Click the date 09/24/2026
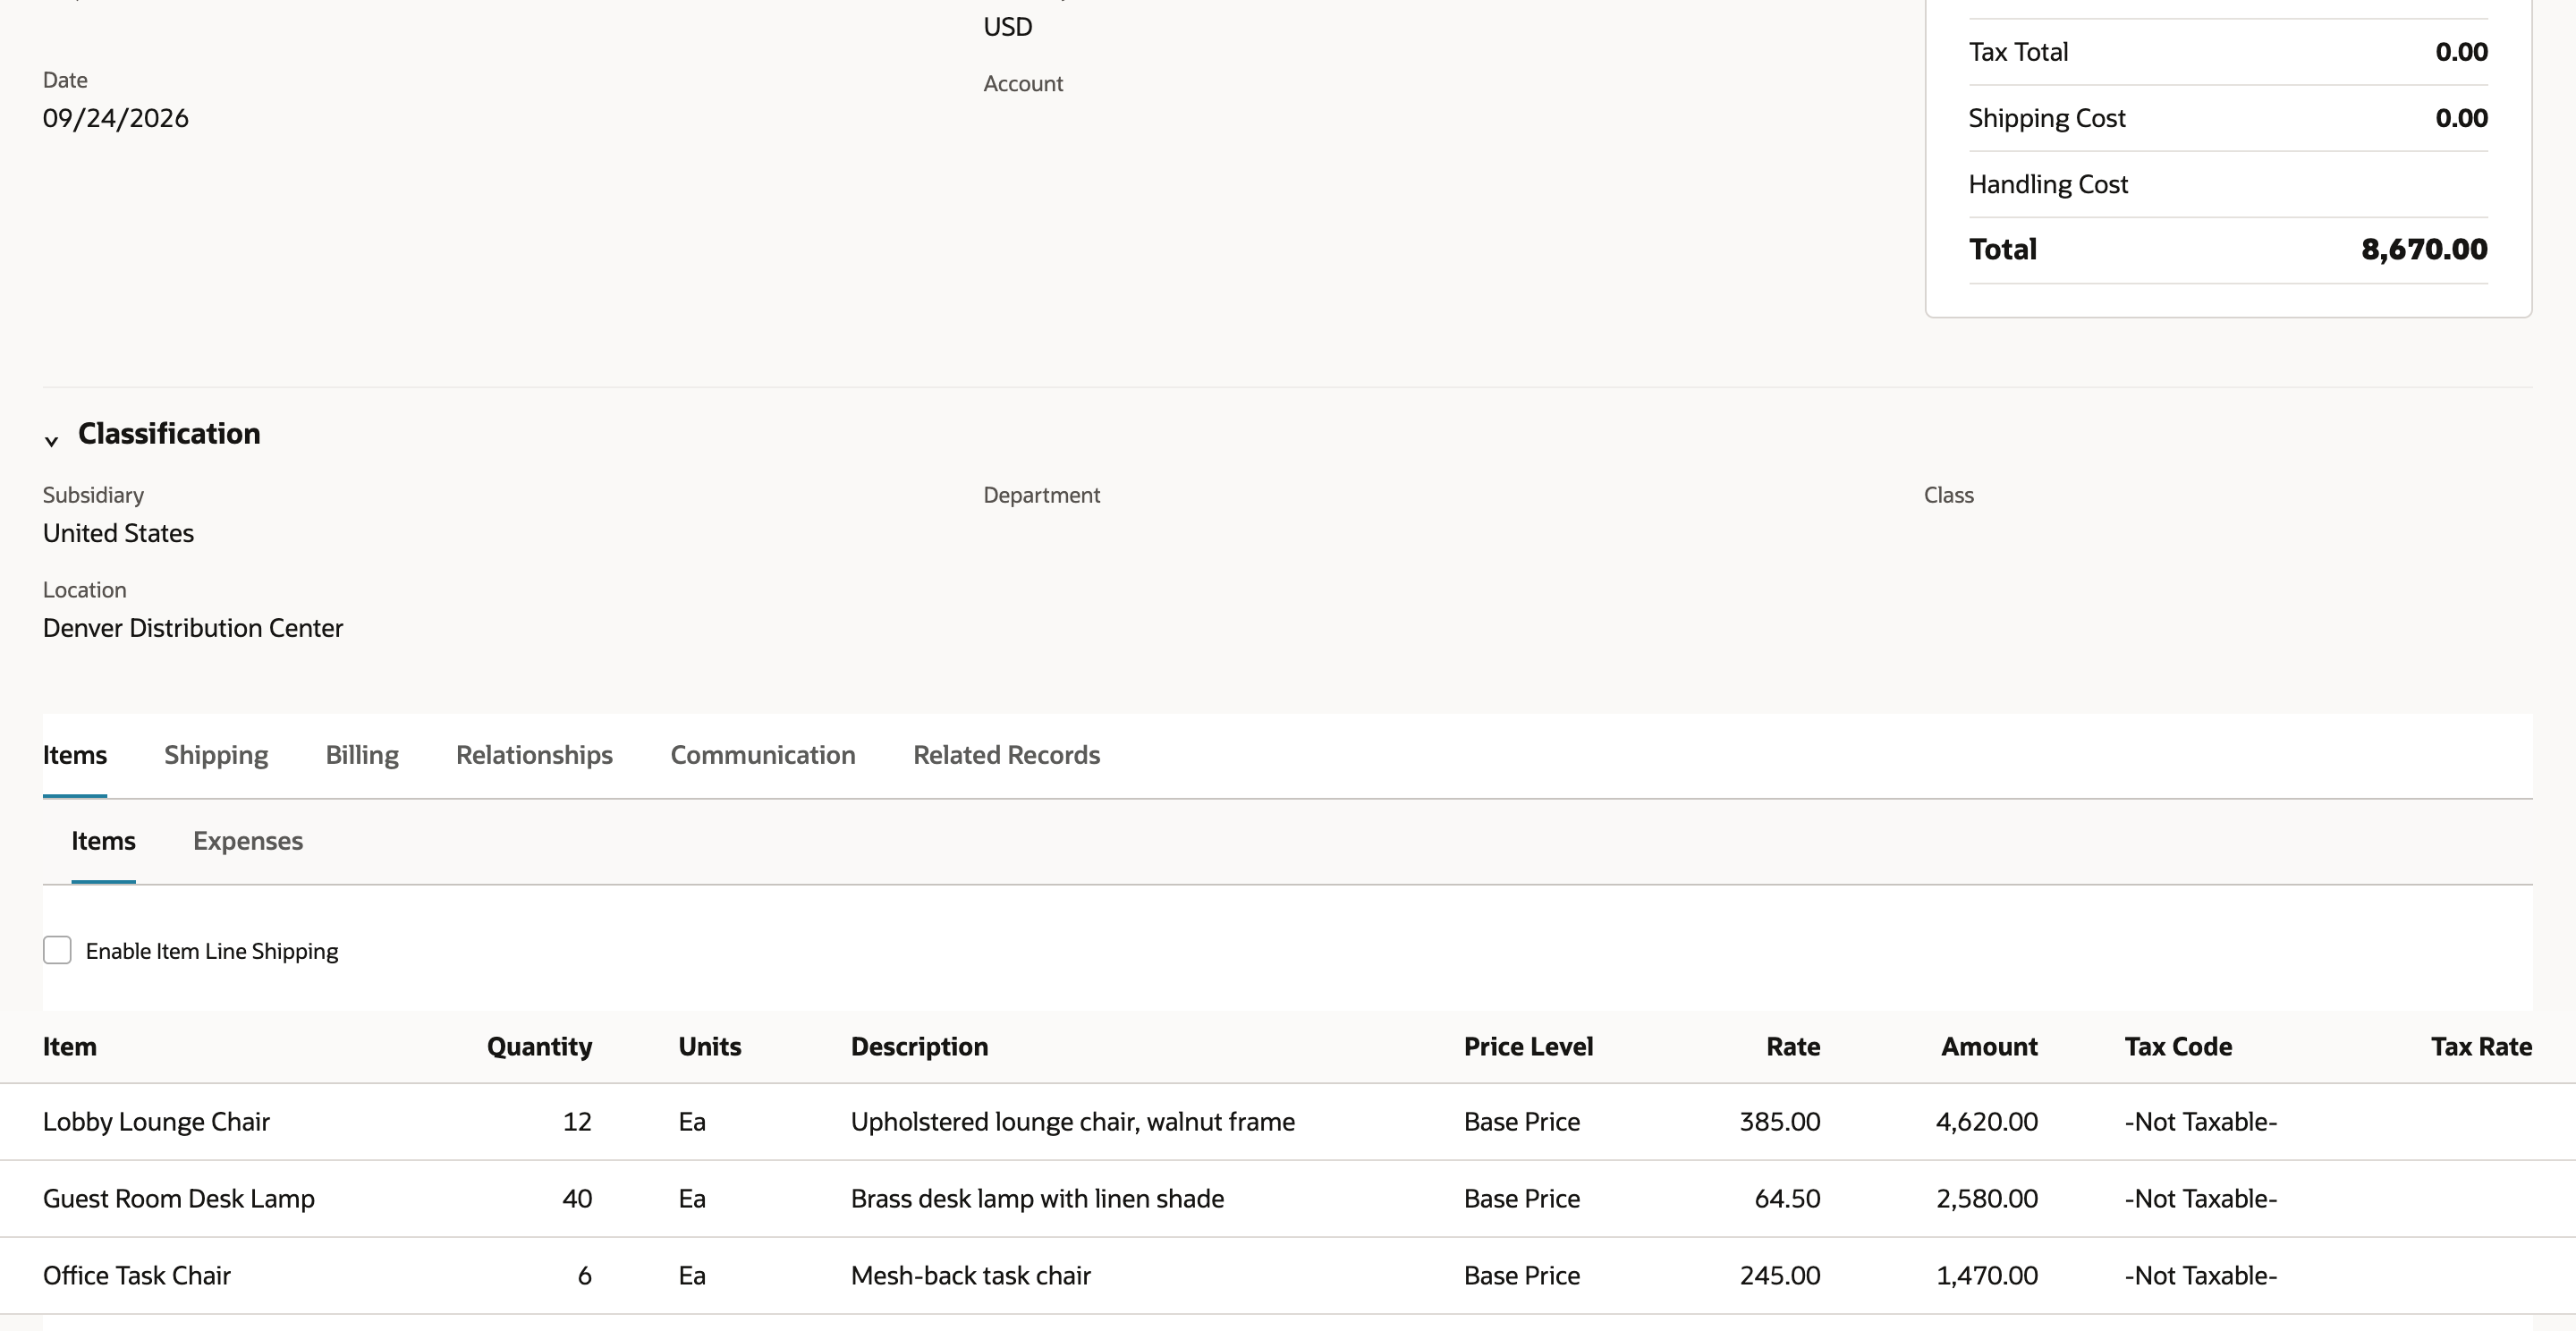Viewport: 2576px width, 1331px height. [x=116, y=118]
